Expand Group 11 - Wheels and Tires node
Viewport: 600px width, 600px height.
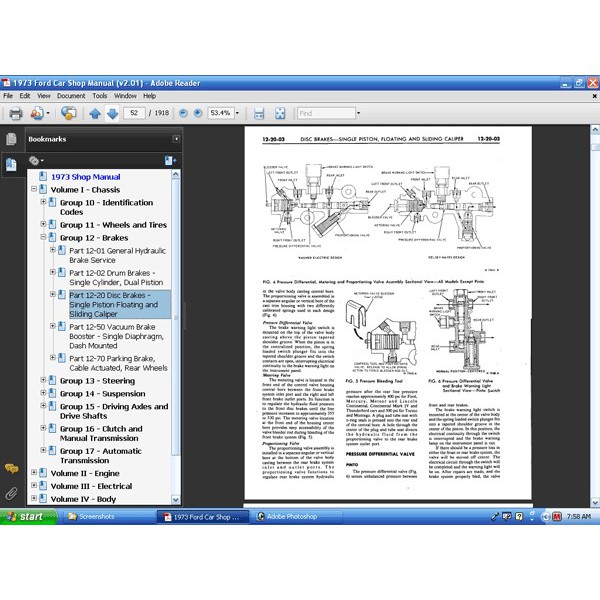43,224
